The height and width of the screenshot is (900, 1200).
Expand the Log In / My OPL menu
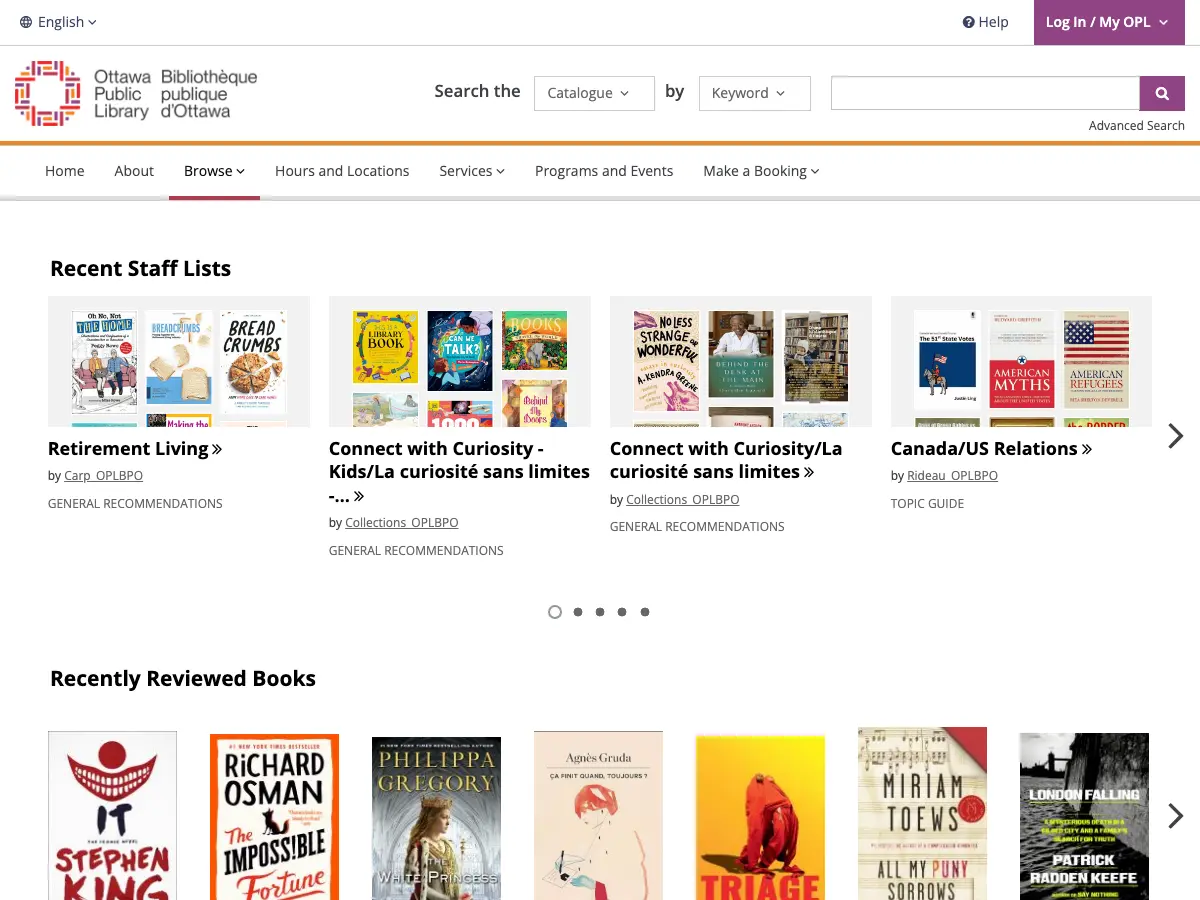[x=1107, y=22]
